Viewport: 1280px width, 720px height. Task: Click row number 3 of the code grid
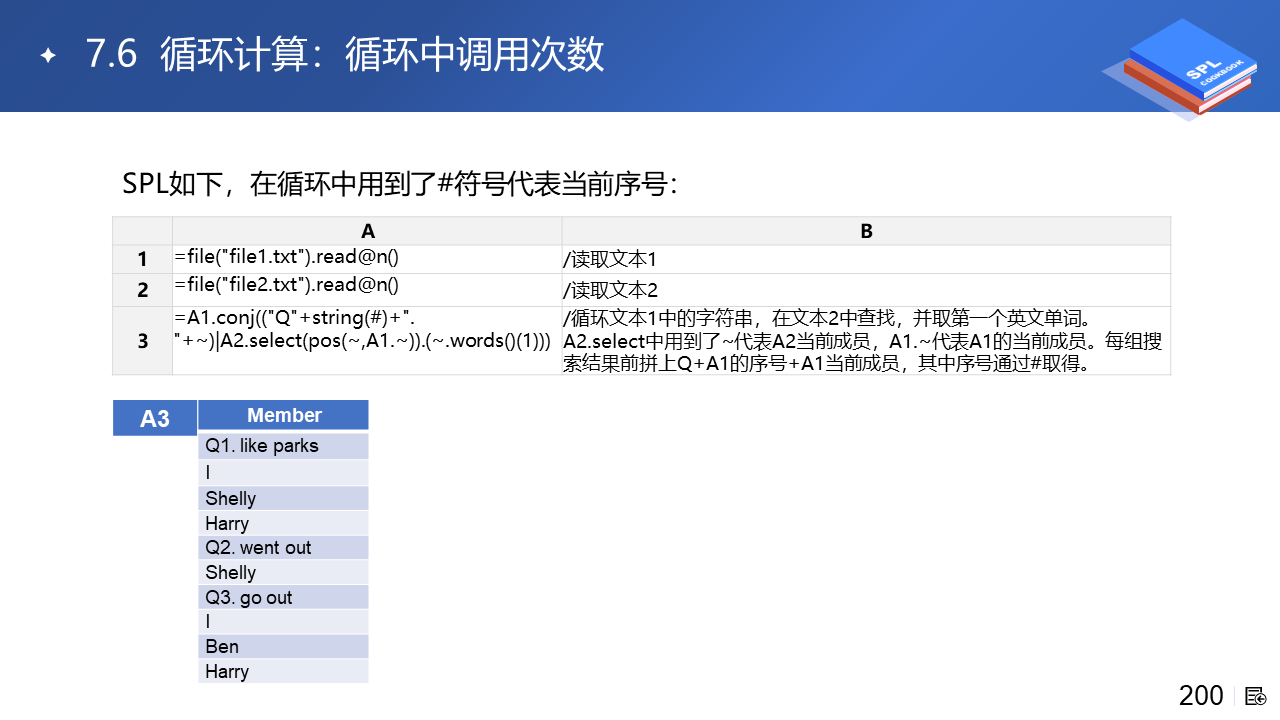(142, 341)
